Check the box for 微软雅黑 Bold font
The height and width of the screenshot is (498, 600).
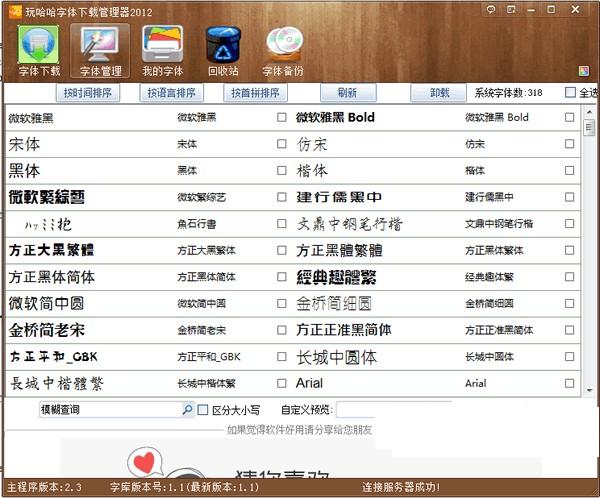[x=569, y=117]
